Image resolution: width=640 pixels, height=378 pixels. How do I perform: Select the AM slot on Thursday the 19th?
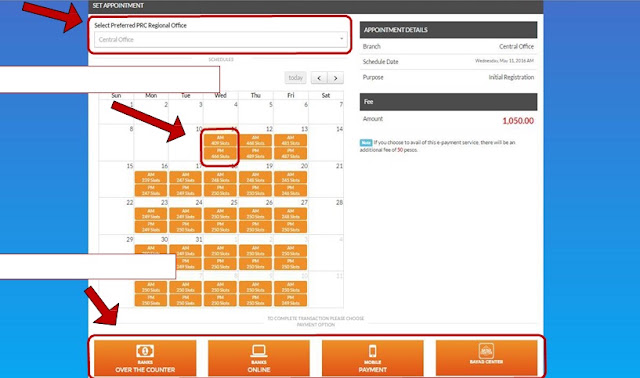256,177
